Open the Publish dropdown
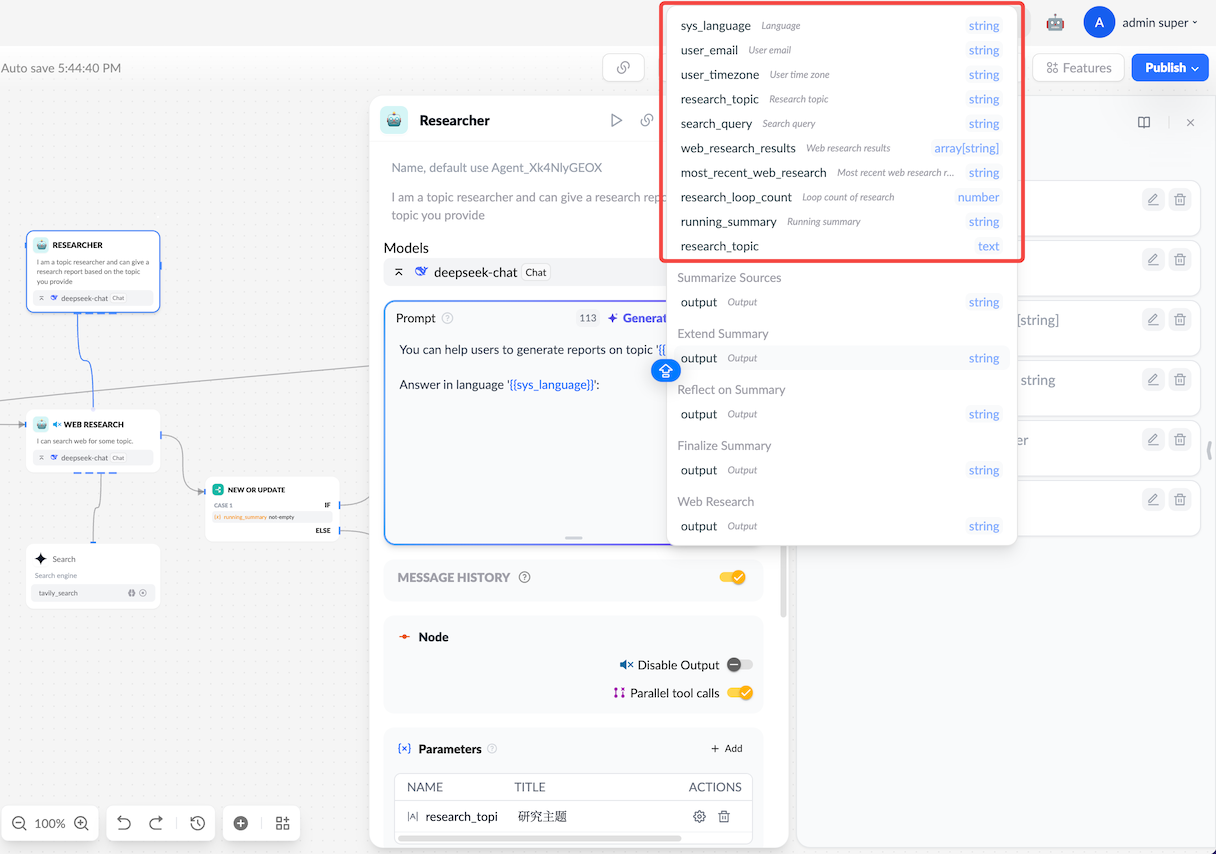Screen dimensions: 1216x854 [x=1170, y=68]
